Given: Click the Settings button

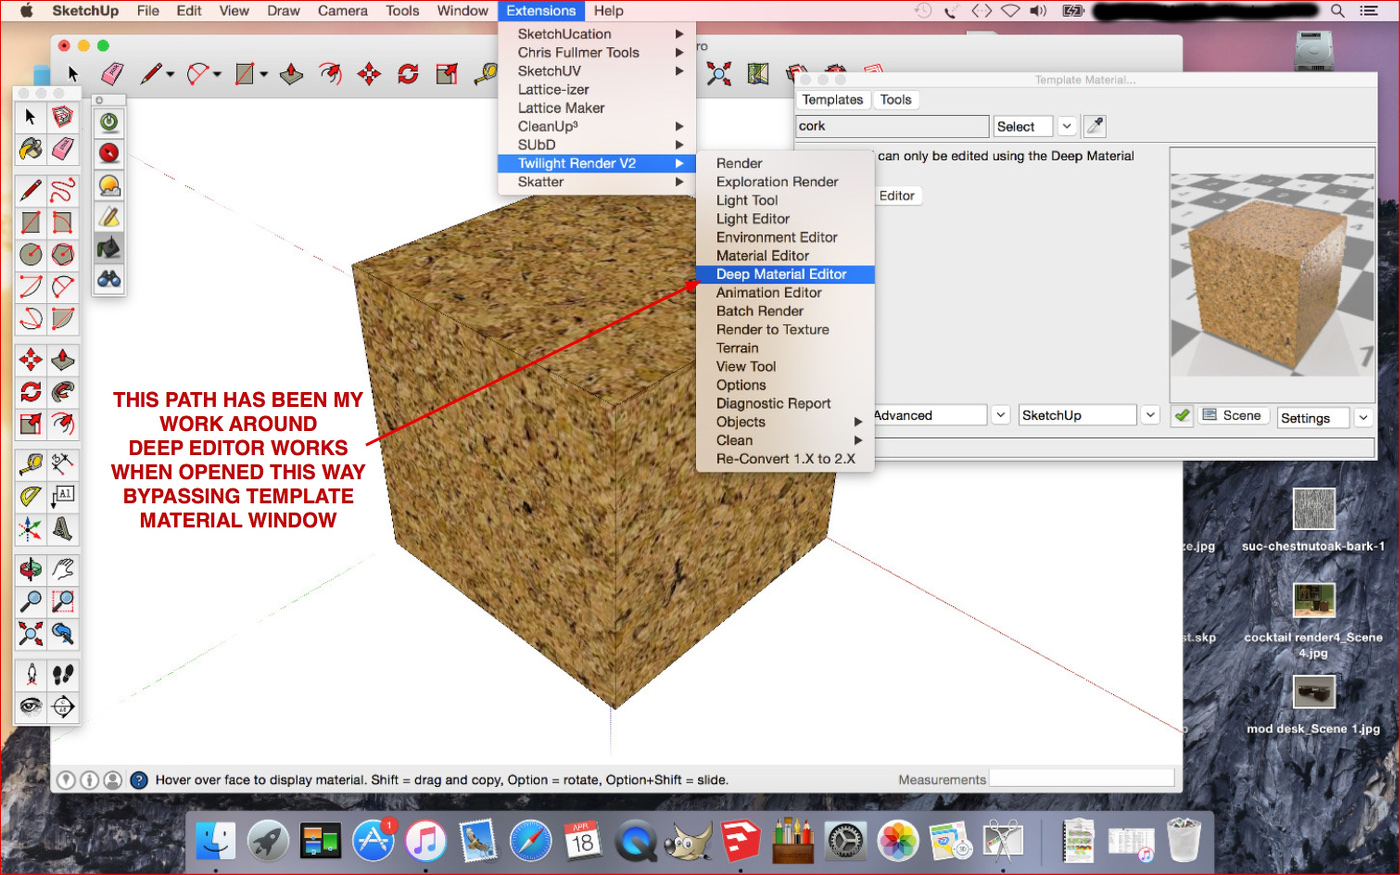Looking at the screenshot, I should [x=1313, y=418].
